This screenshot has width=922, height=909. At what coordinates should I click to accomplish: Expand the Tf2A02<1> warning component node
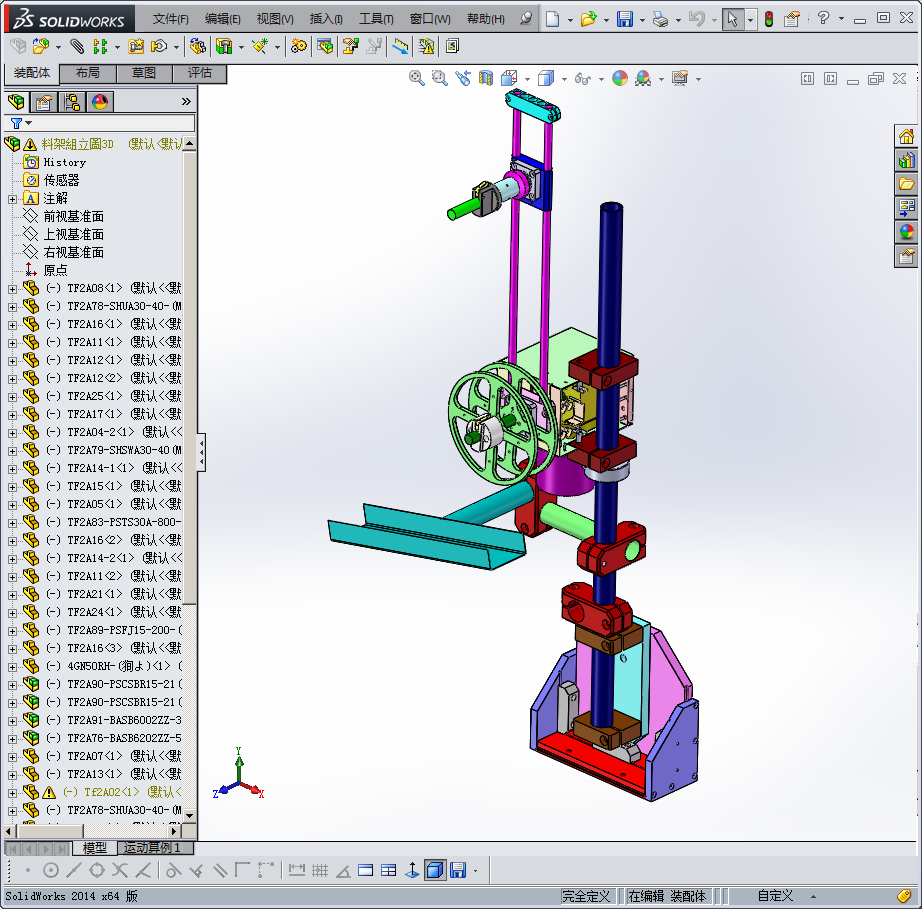pos(12,793)
